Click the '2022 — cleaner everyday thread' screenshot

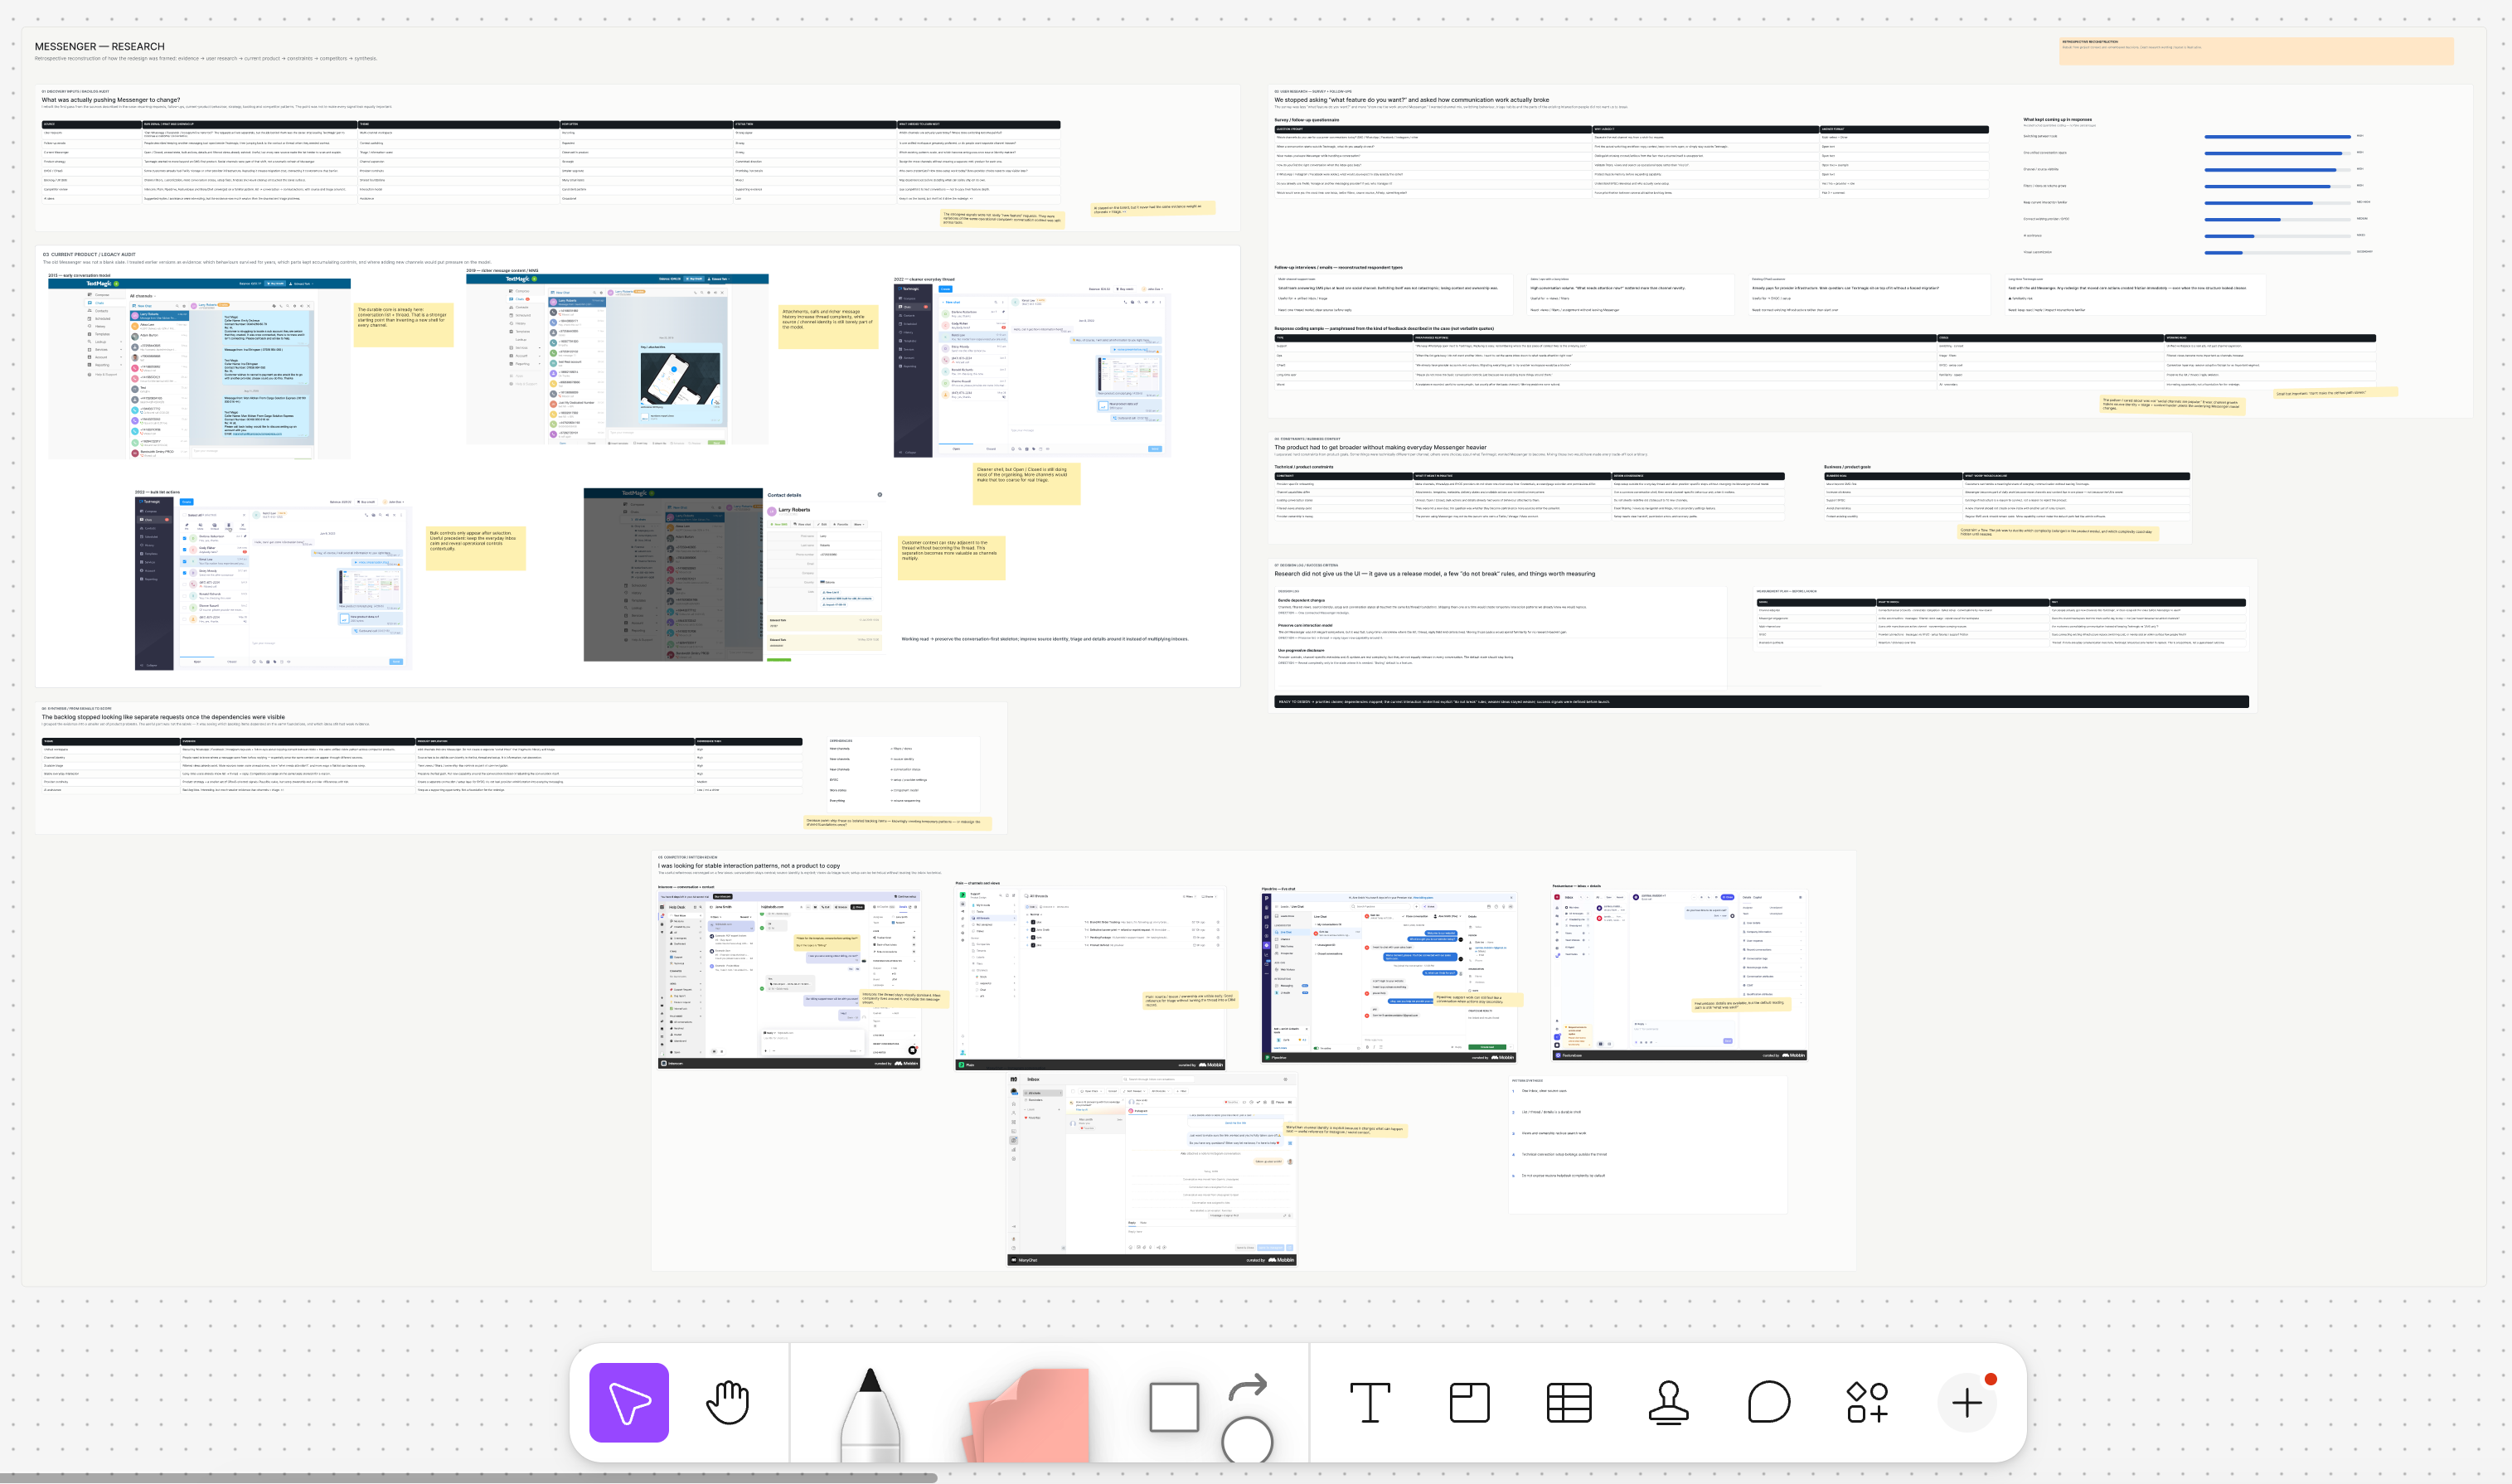click(x=1031, y=370)
